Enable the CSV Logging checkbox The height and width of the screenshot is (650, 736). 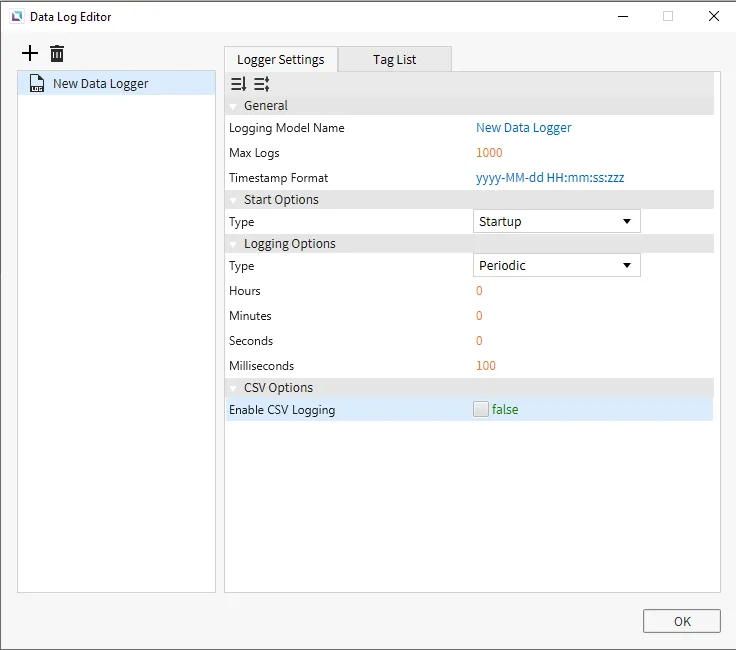tap(481, 409)
